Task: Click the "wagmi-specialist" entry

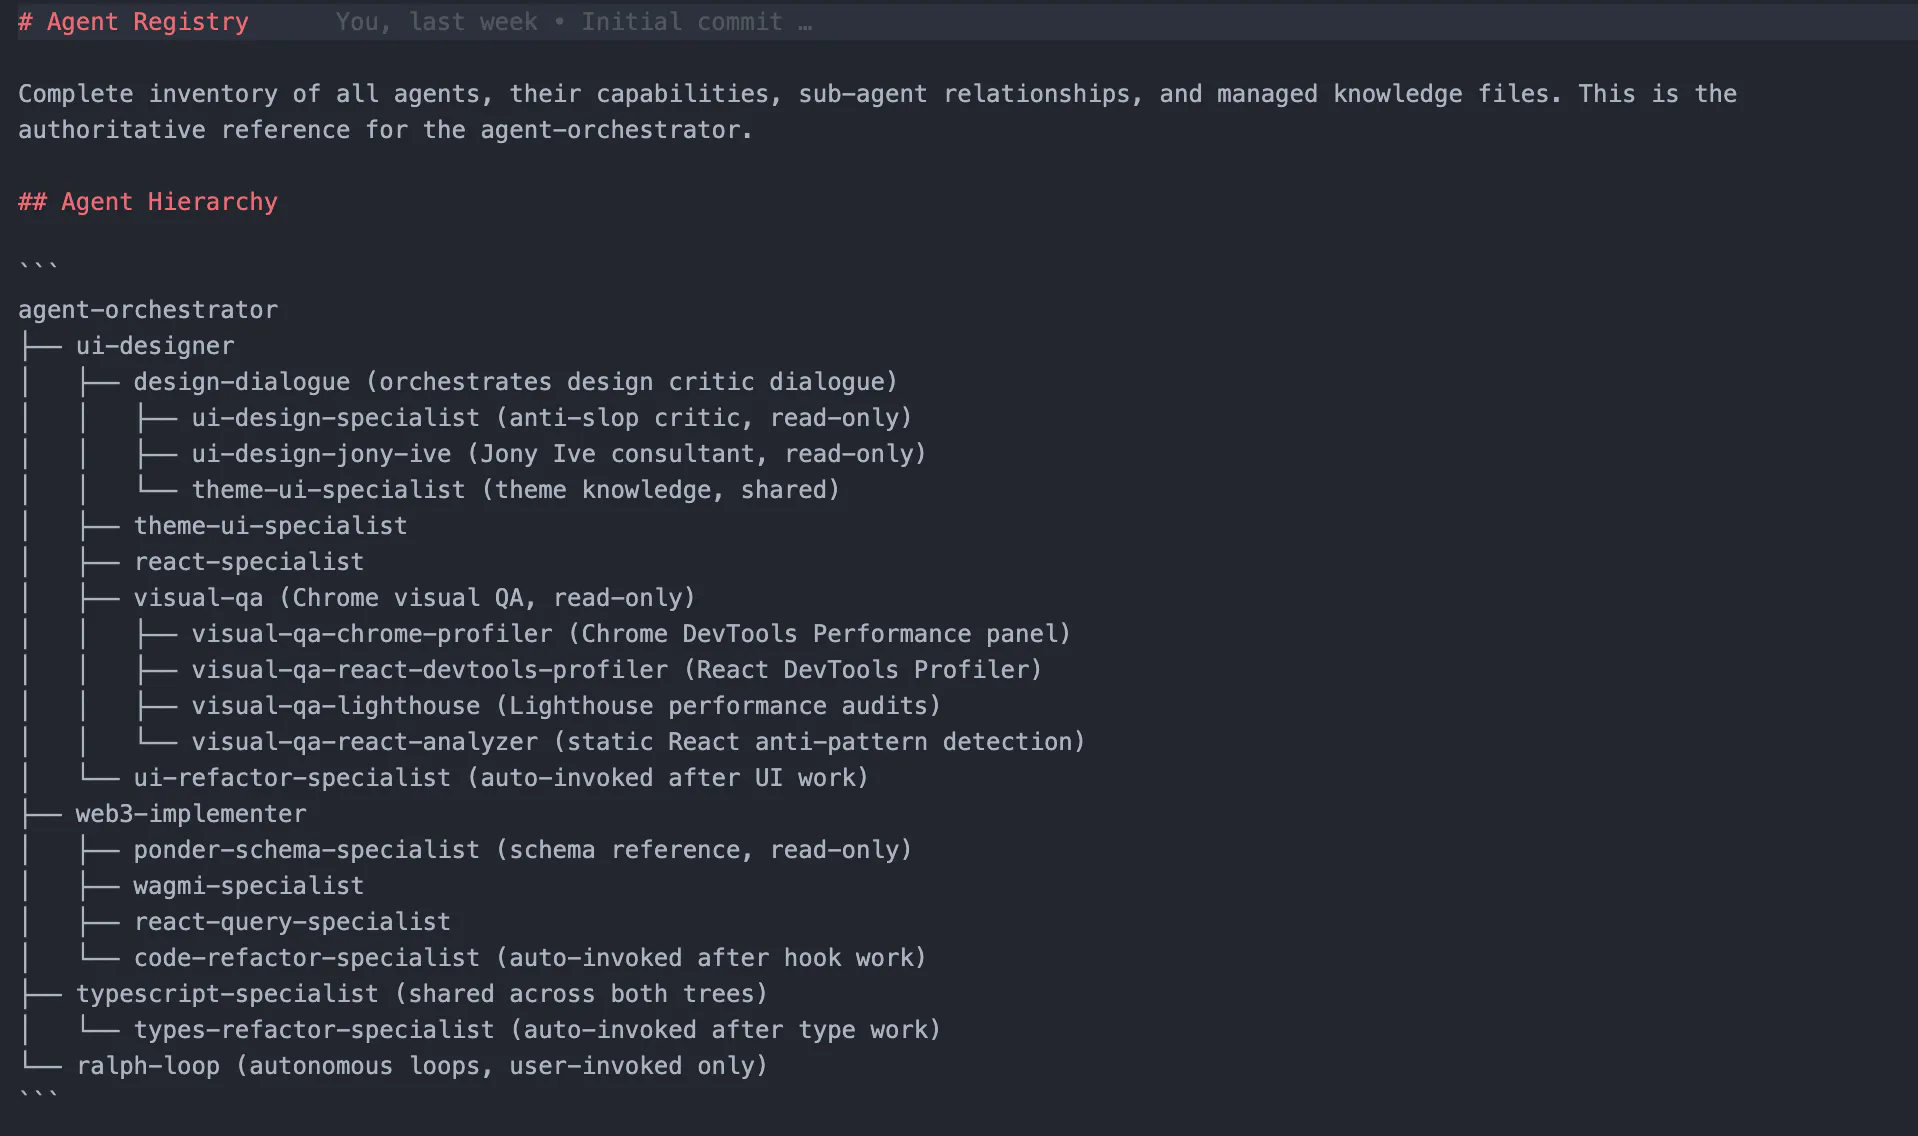Action: click(x=249, y=886)
